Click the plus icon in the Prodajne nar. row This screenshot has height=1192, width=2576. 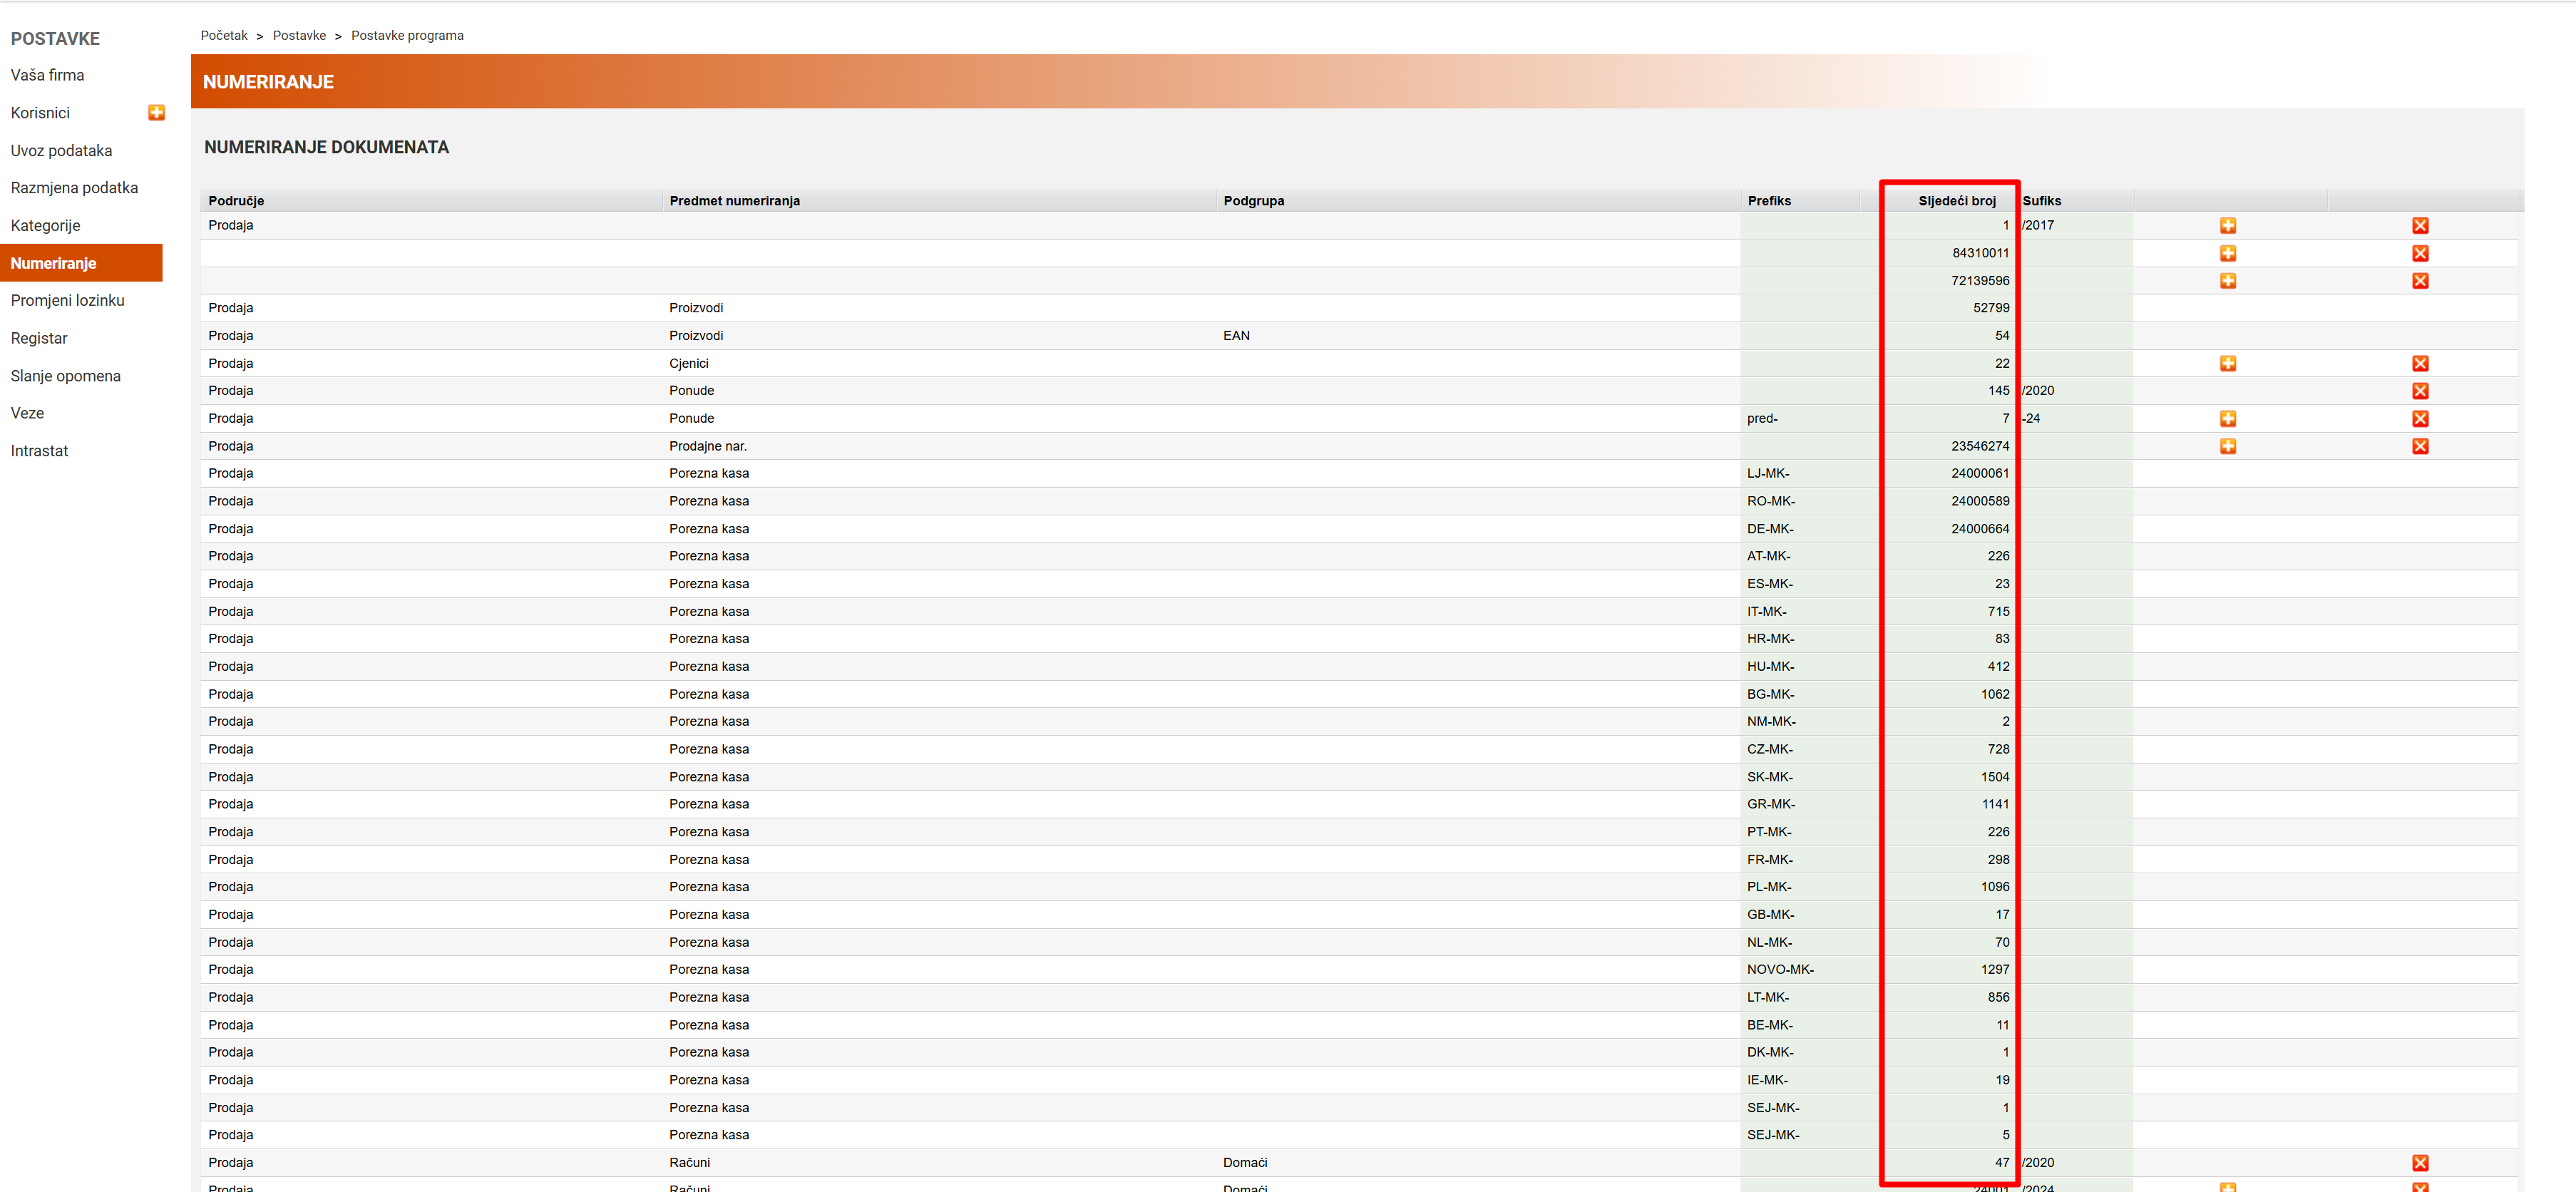click(x=2227, y=446)
